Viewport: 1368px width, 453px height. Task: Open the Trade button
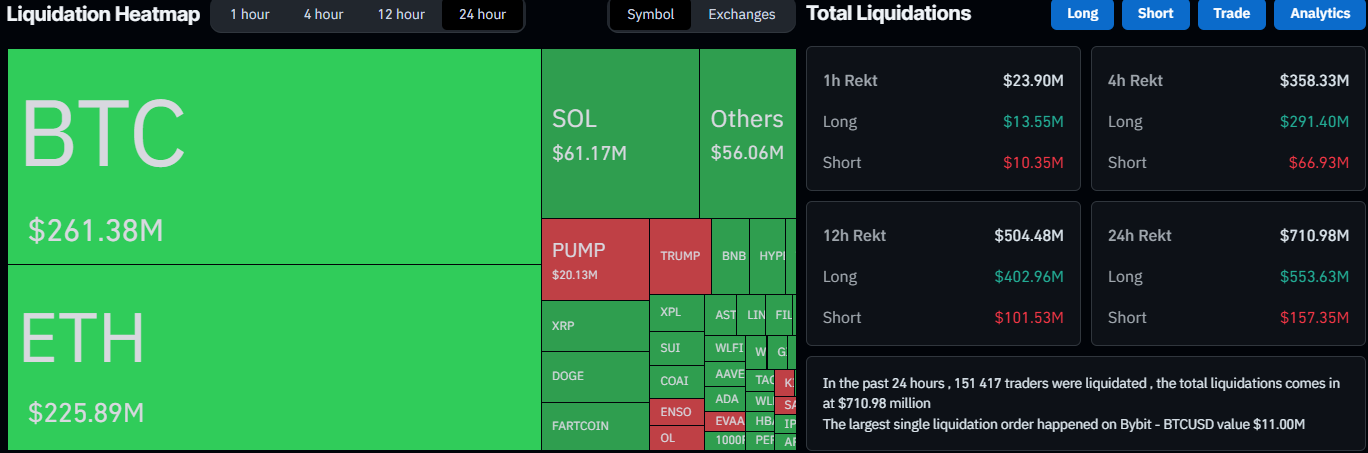1231,14
